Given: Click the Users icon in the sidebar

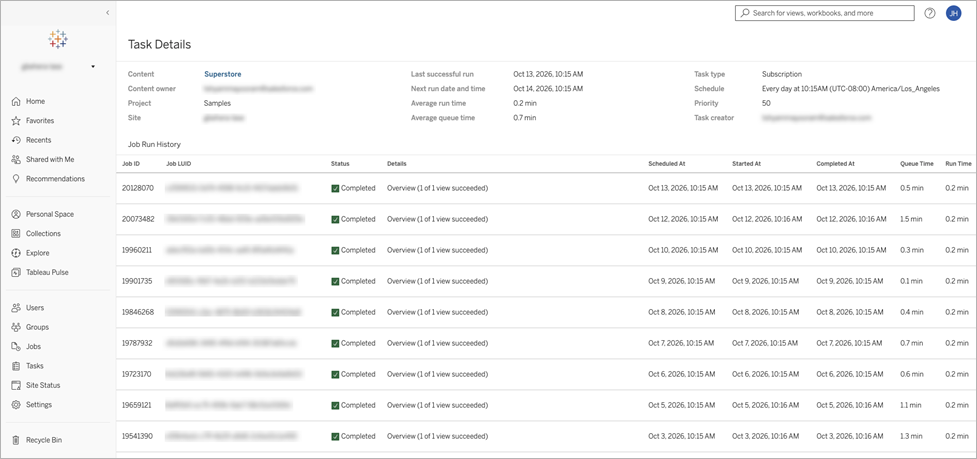Looking at the screenshot, I should pyautogui.click(x=16, y=308).
